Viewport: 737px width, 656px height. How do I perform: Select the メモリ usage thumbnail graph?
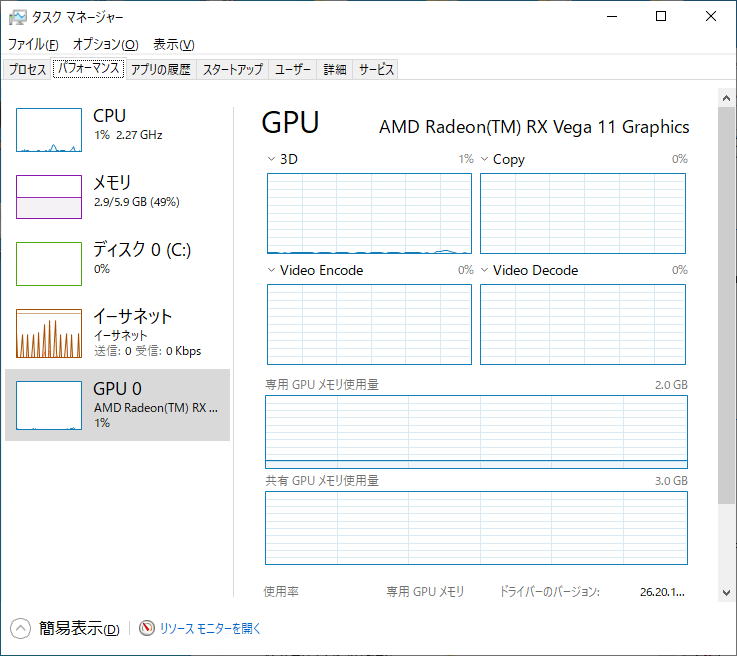49,197
